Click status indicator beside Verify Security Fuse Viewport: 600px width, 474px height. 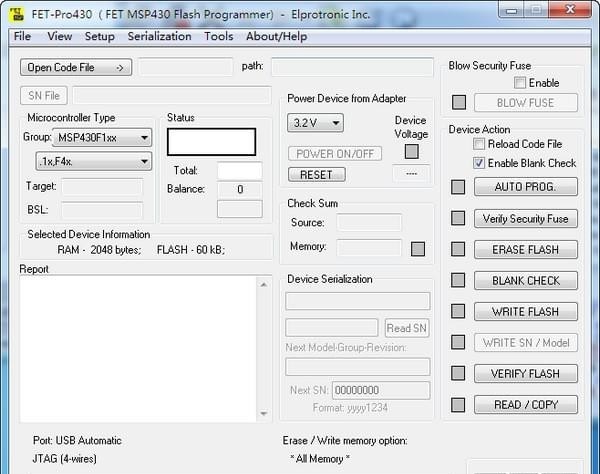click(x=458, y=218)
